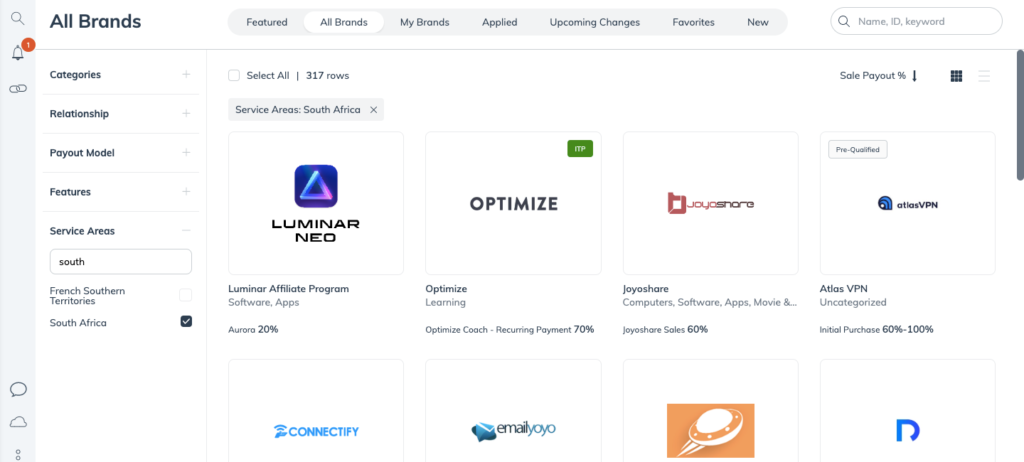Viewport: 1024px width, 462px height.
Task: Switch to the My Brands tab
Action: pos(424,22)
